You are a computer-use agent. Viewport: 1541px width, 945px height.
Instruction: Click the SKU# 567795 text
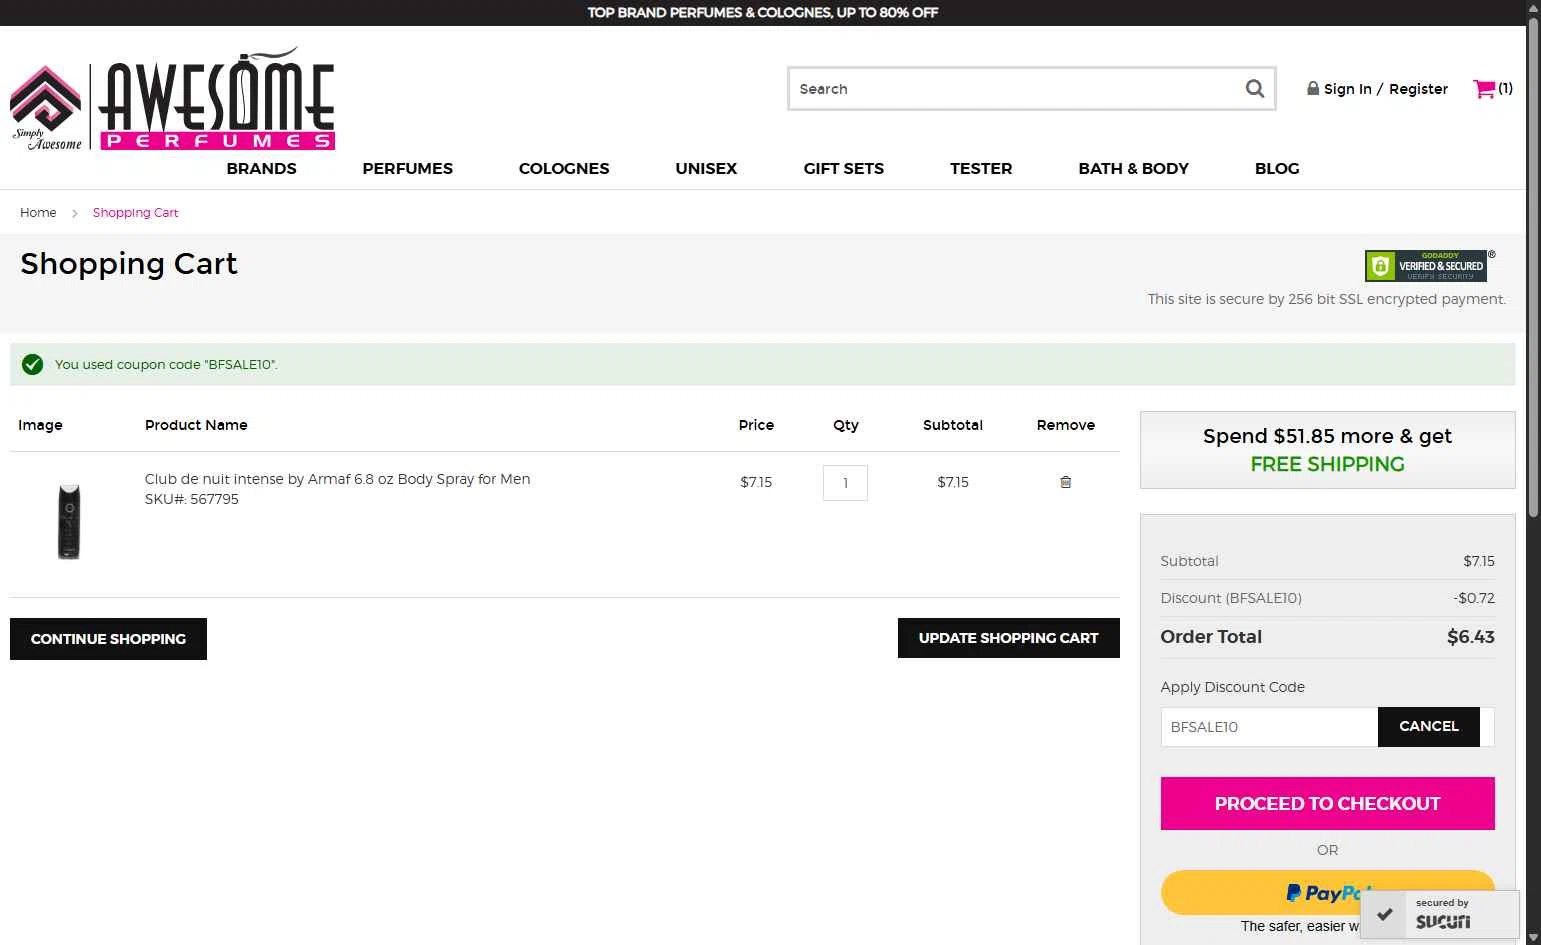[x=191, y=499]
